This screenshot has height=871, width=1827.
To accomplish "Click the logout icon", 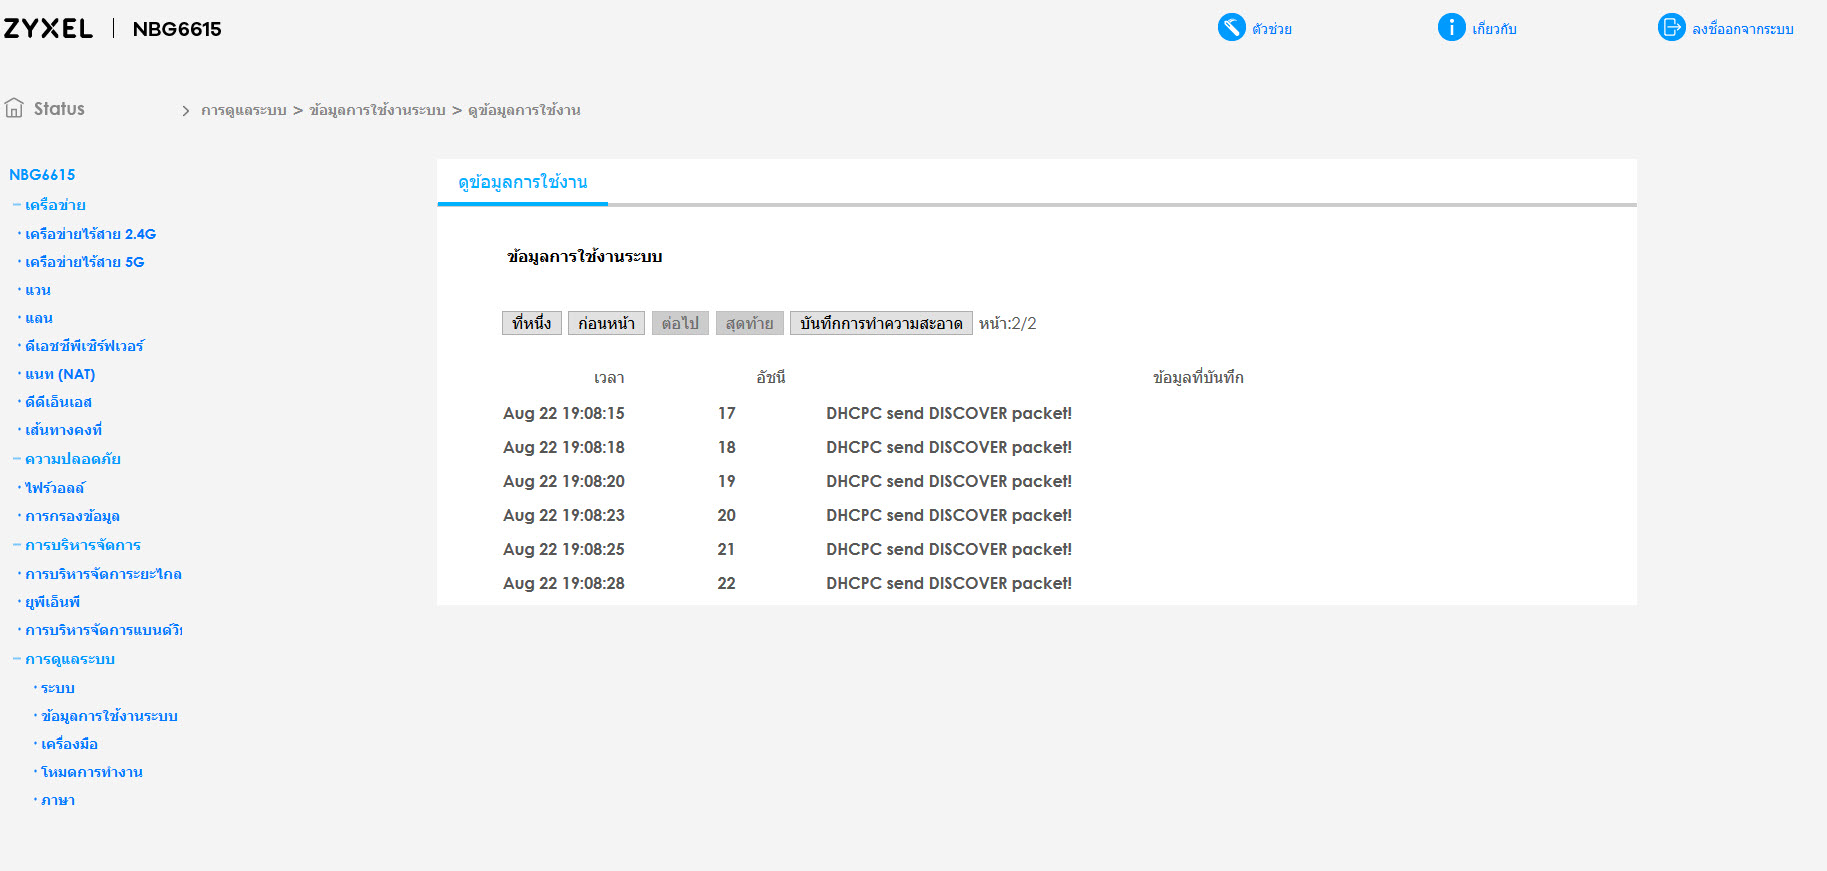I will 1671,27.
